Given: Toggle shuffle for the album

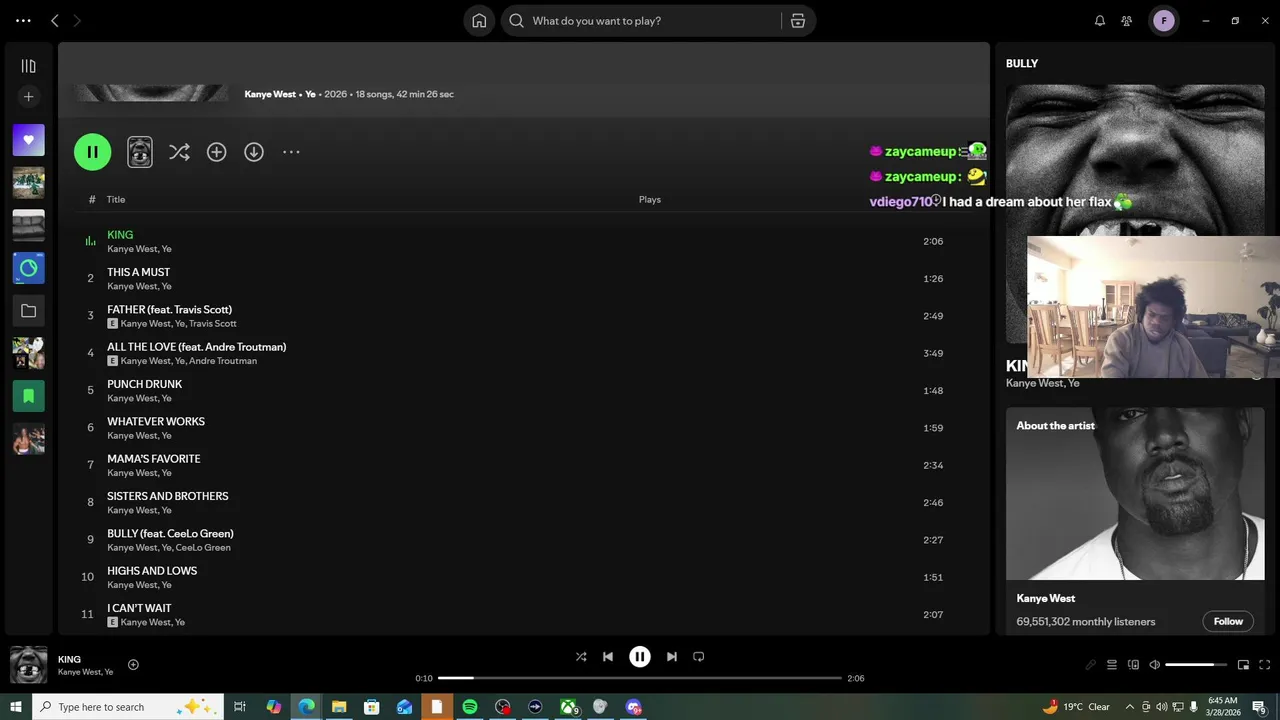Looking at the screenshot, I should [x=179, y=152].
